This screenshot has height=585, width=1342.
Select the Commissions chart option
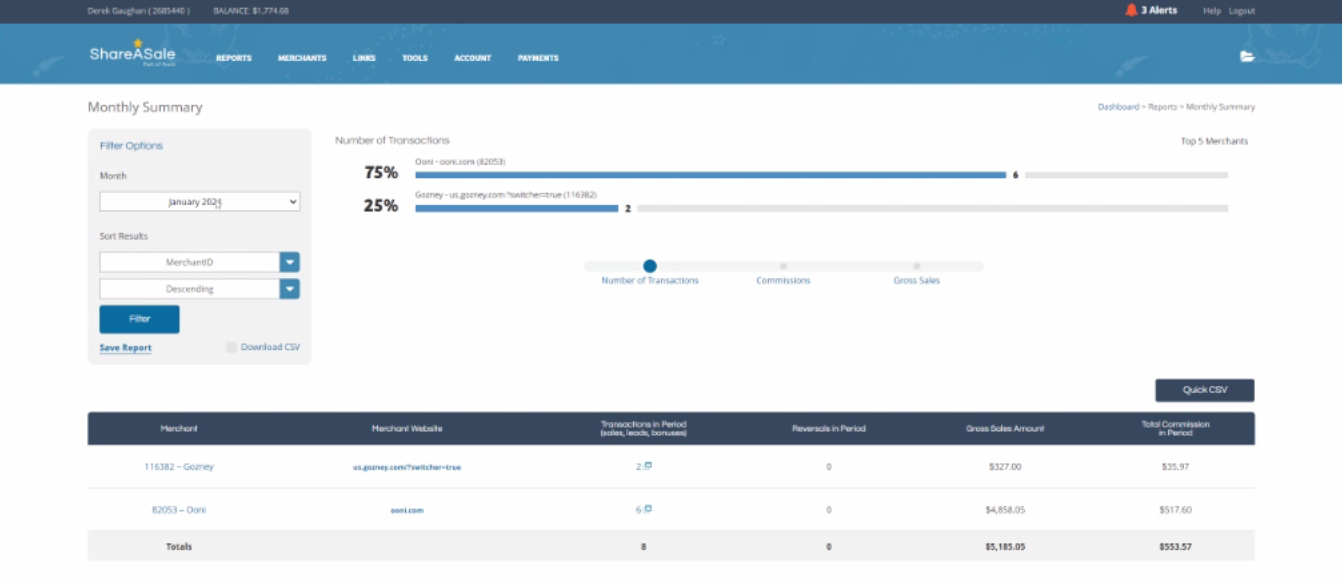tap(783, 266)
